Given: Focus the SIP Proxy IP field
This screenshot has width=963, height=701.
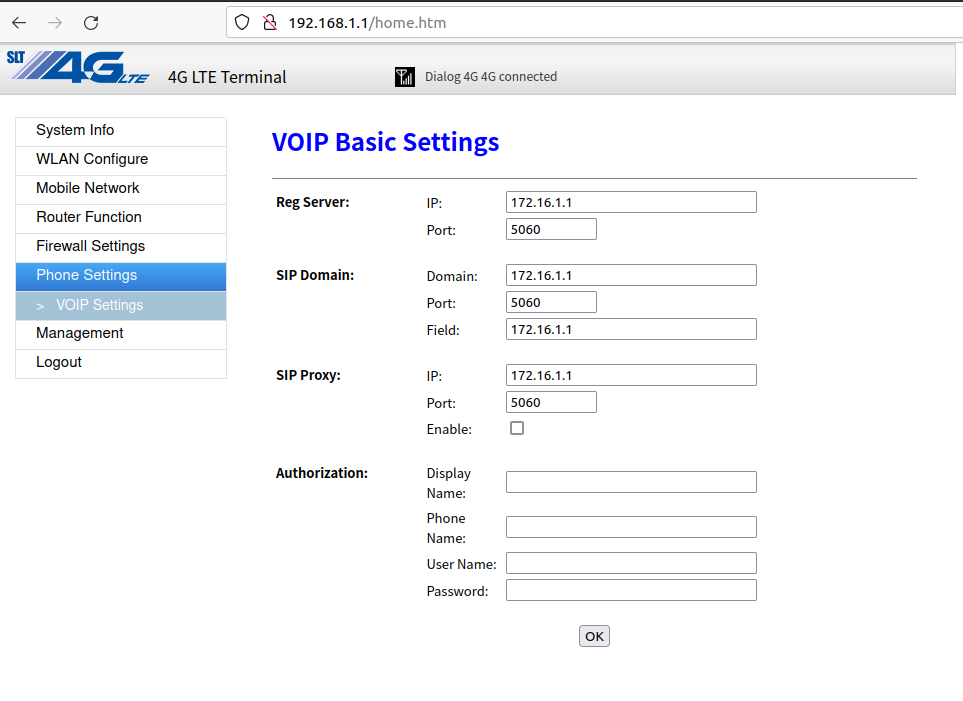Looking at the screenshot, I should [x=631, y=375].
